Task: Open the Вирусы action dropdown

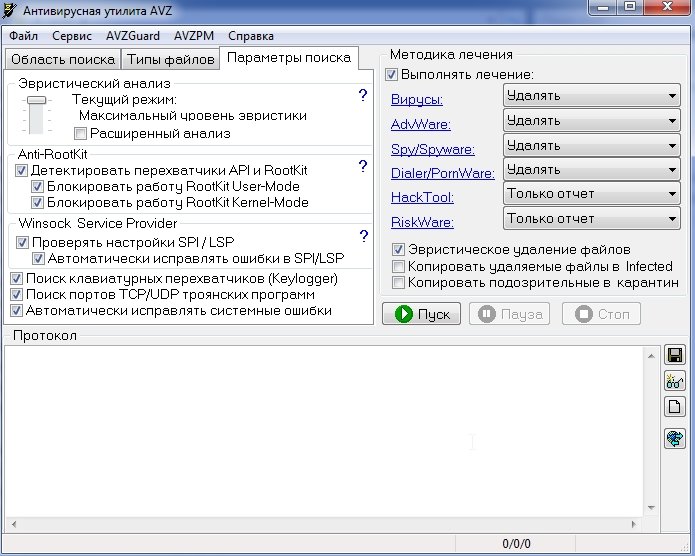Action: 591,95
